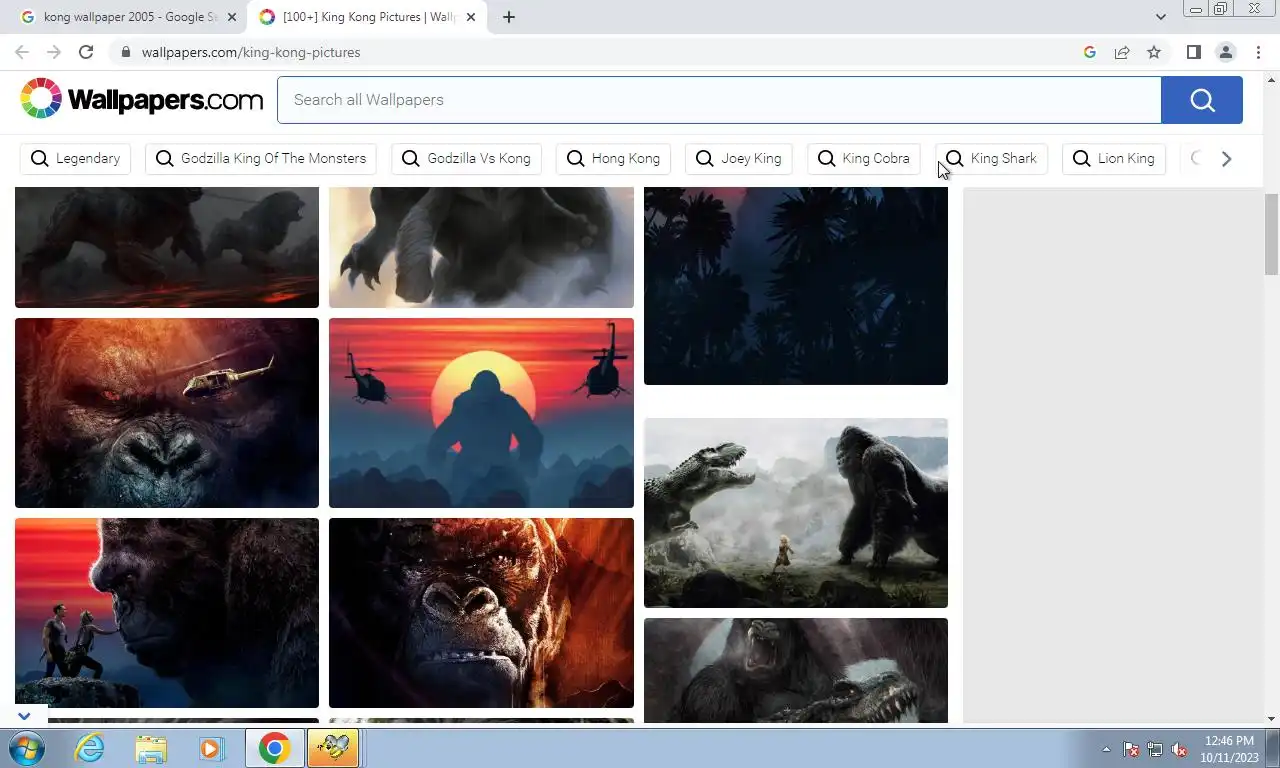
Task: Open the Kong face with helicopter wallpaper
Action: tap(167, 413)
